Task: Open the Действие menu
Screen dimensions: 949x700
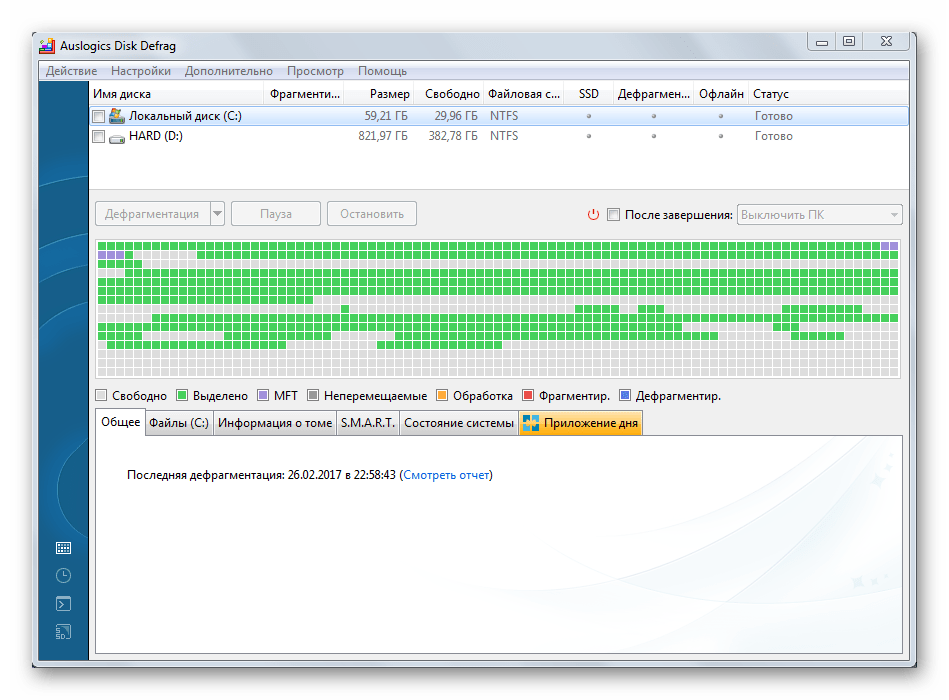Action: (71, 71)
